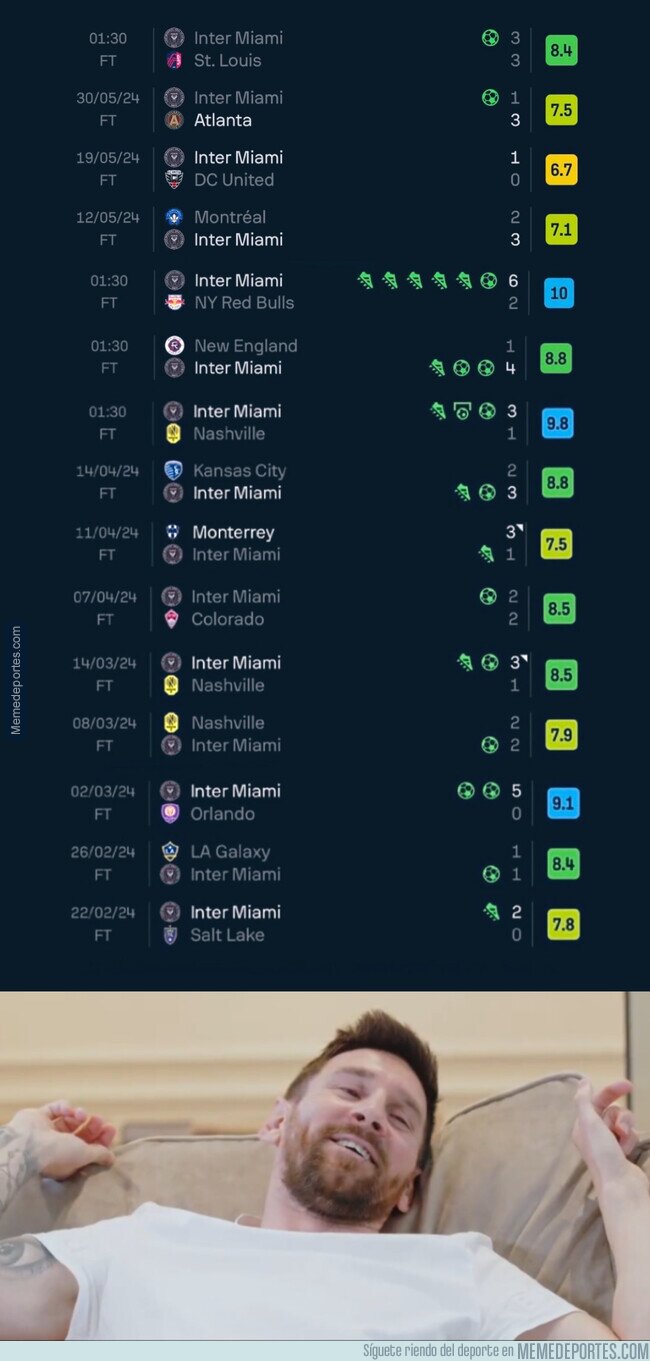Open the Salt Lake team name
650x1361 pixels.
tap(227, 935)
